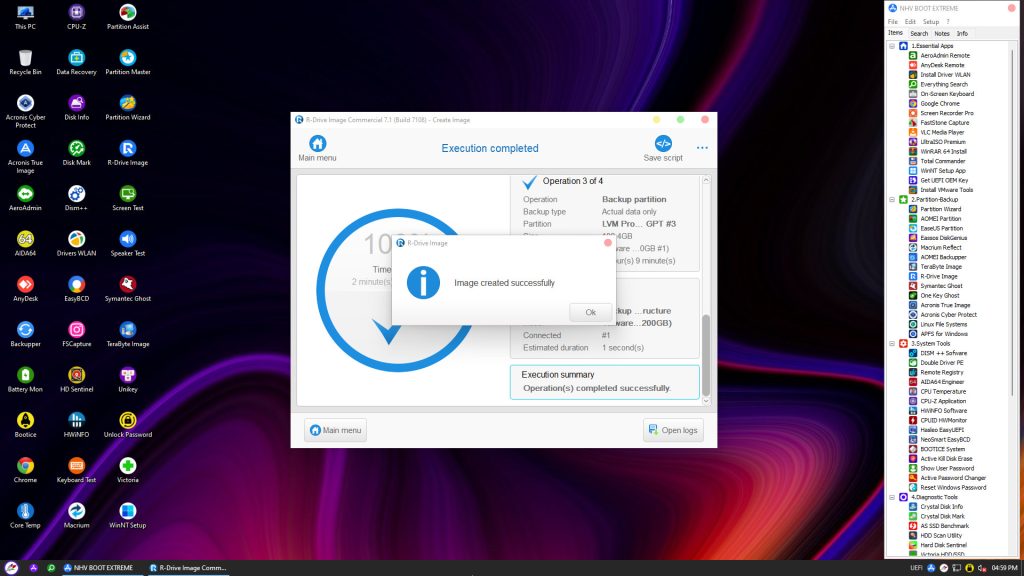Image resolution: width=1024 pixels, height=576 pixels.
Task: Launch AIDA64 desktop icon
Action: tap(25, 244)
